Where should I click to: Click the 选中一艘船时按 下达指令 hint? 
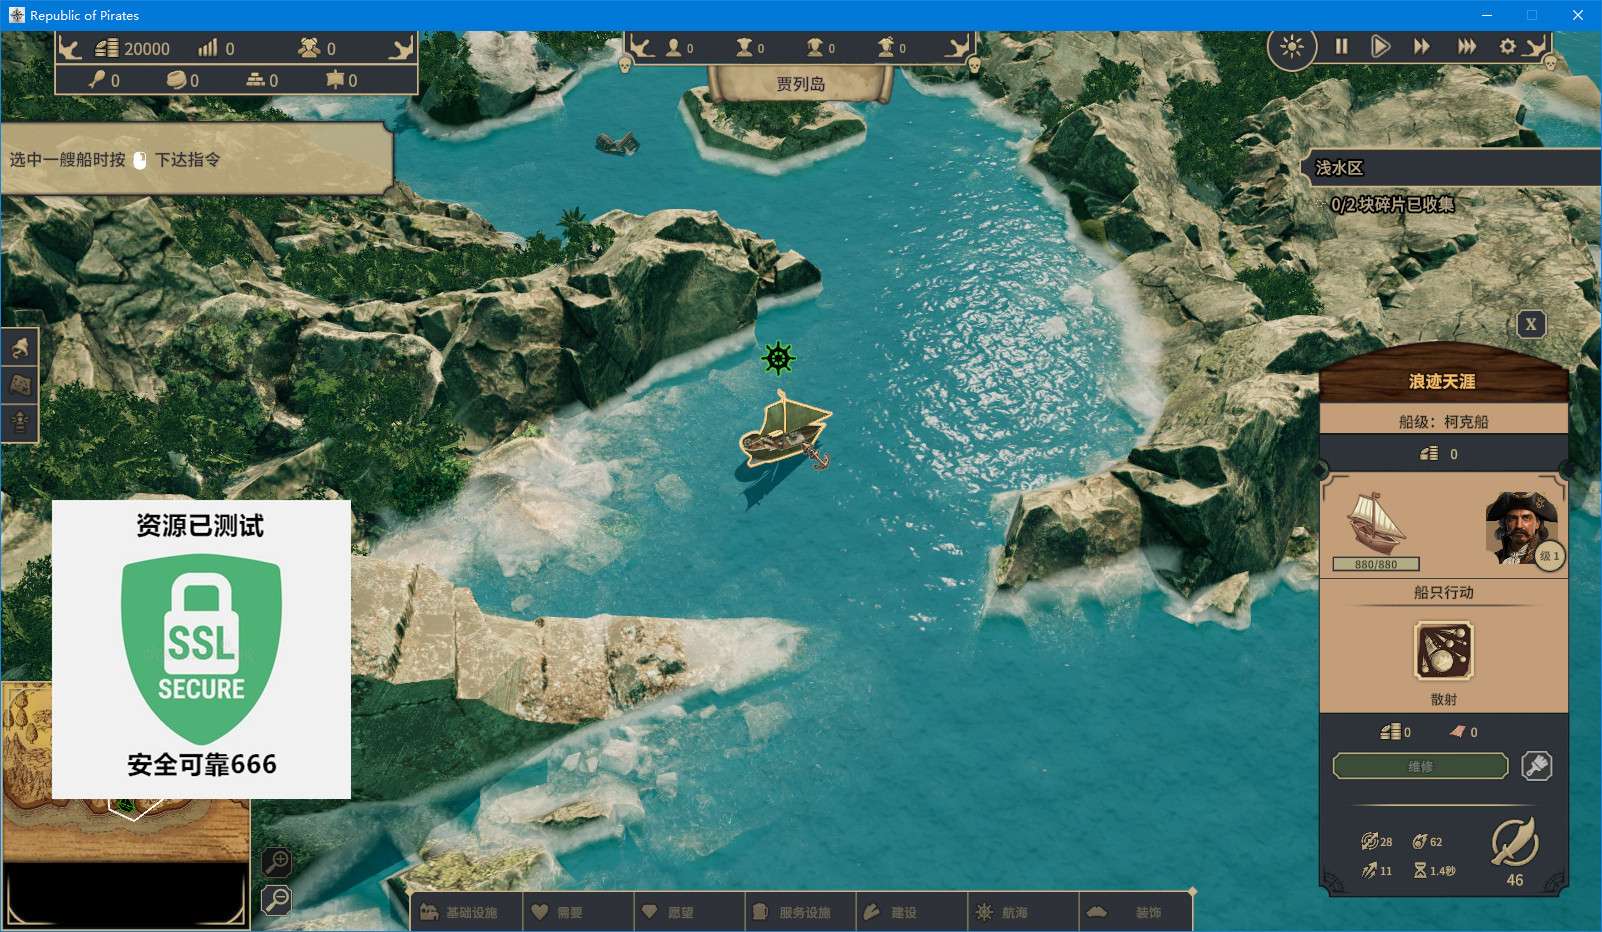tap(115, 159)
